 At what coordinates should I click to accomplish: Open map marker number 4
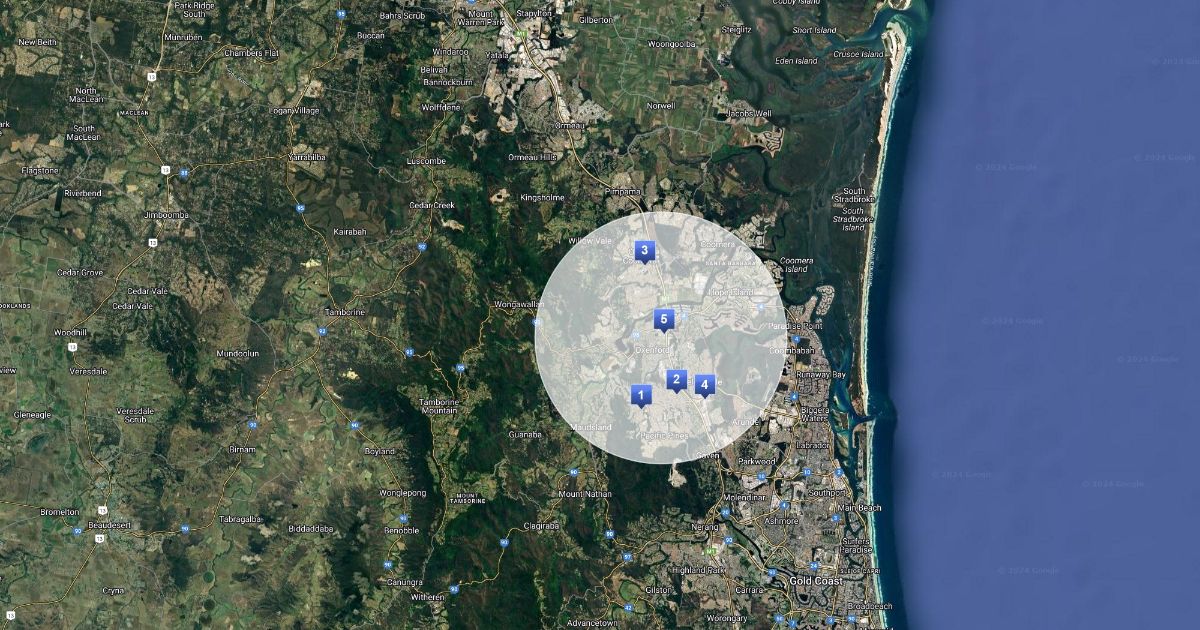point(705,385)
